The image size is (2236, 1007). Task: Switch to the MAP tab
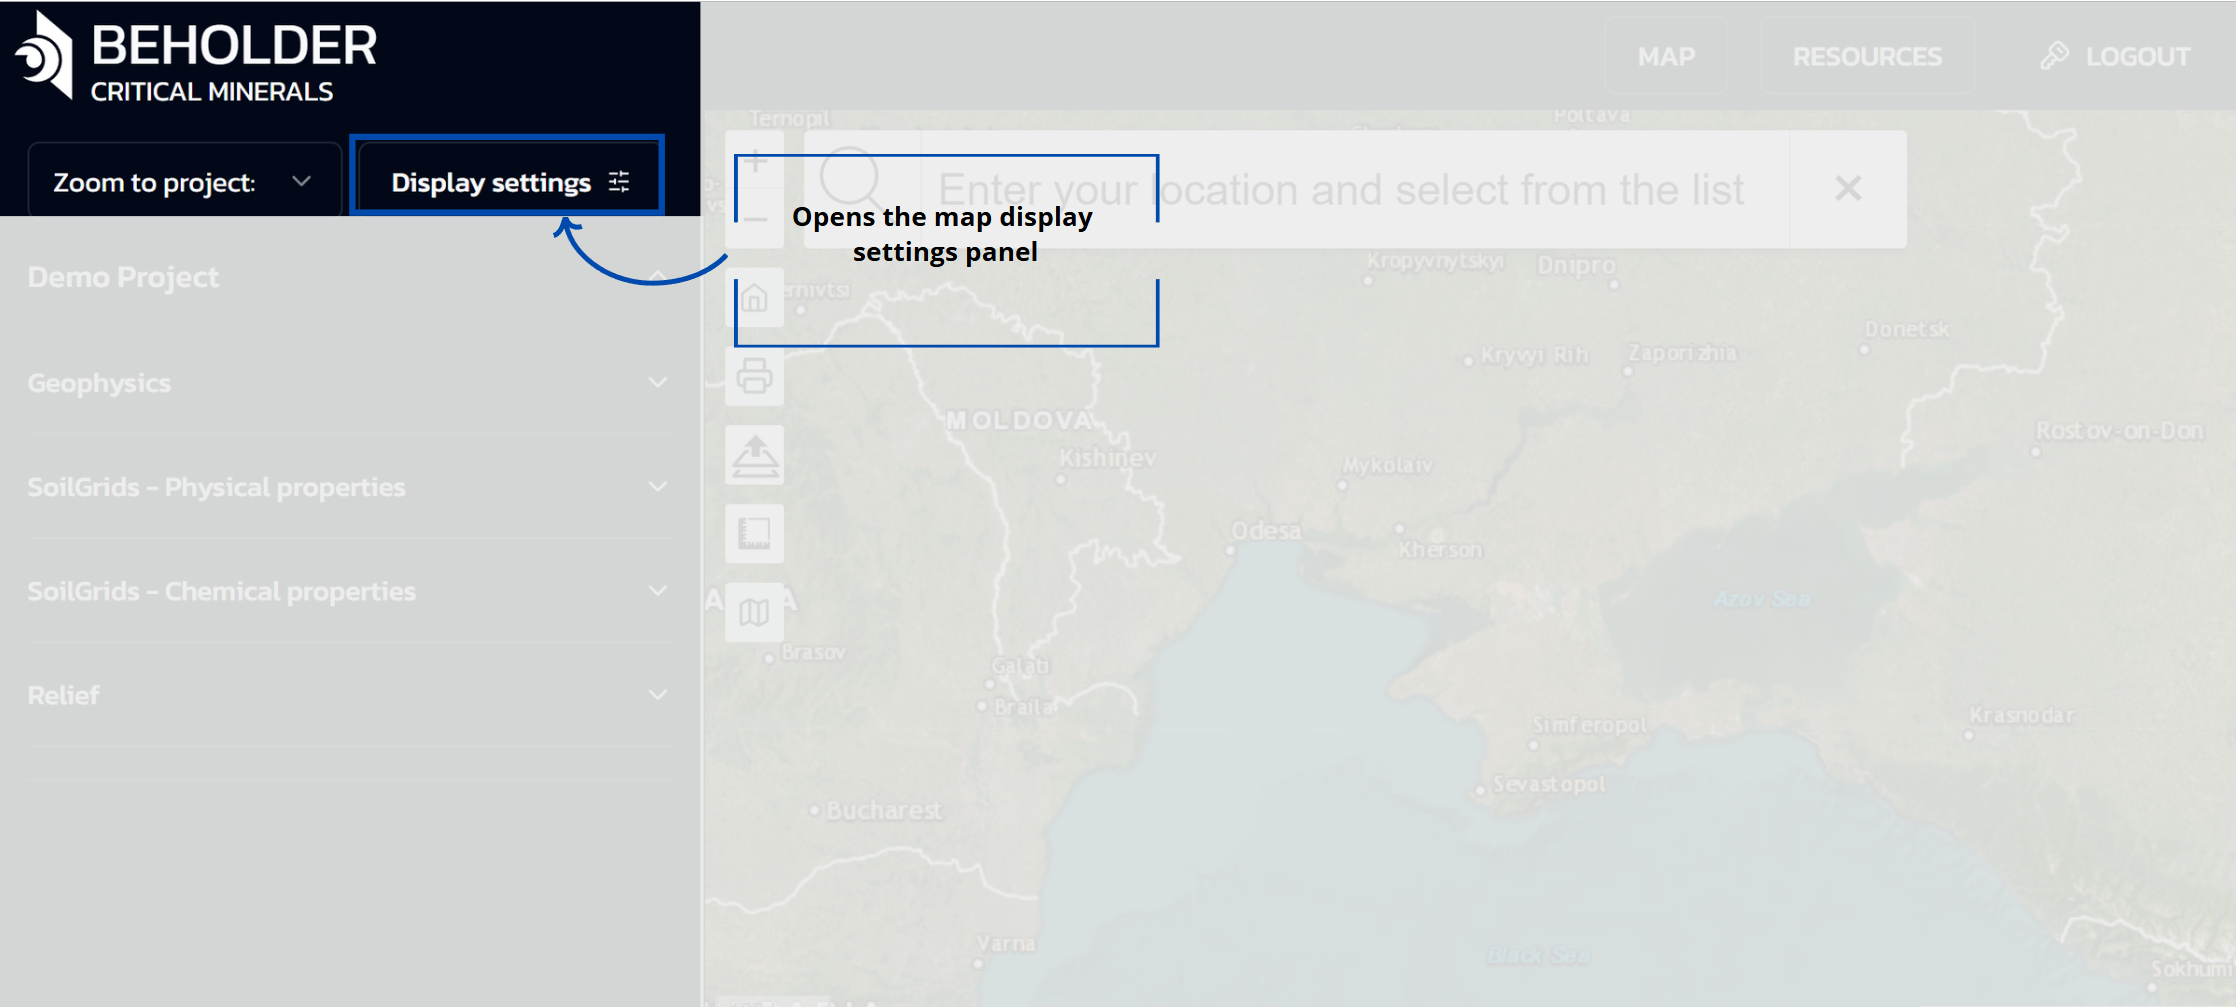tap(1666, 56)
